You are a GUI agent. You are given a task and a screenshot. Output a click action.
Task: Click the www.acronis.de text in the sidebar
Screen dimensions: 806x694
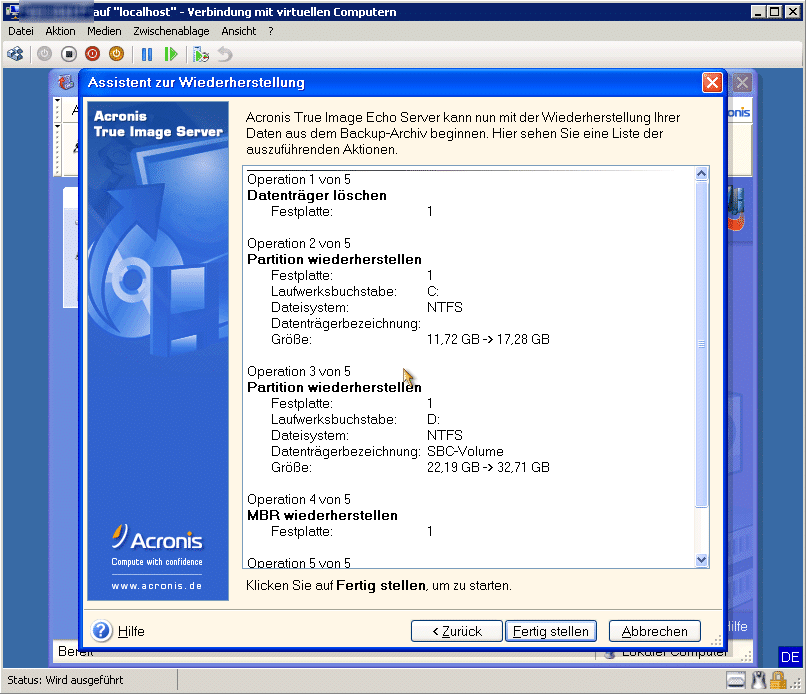point(157,586)
